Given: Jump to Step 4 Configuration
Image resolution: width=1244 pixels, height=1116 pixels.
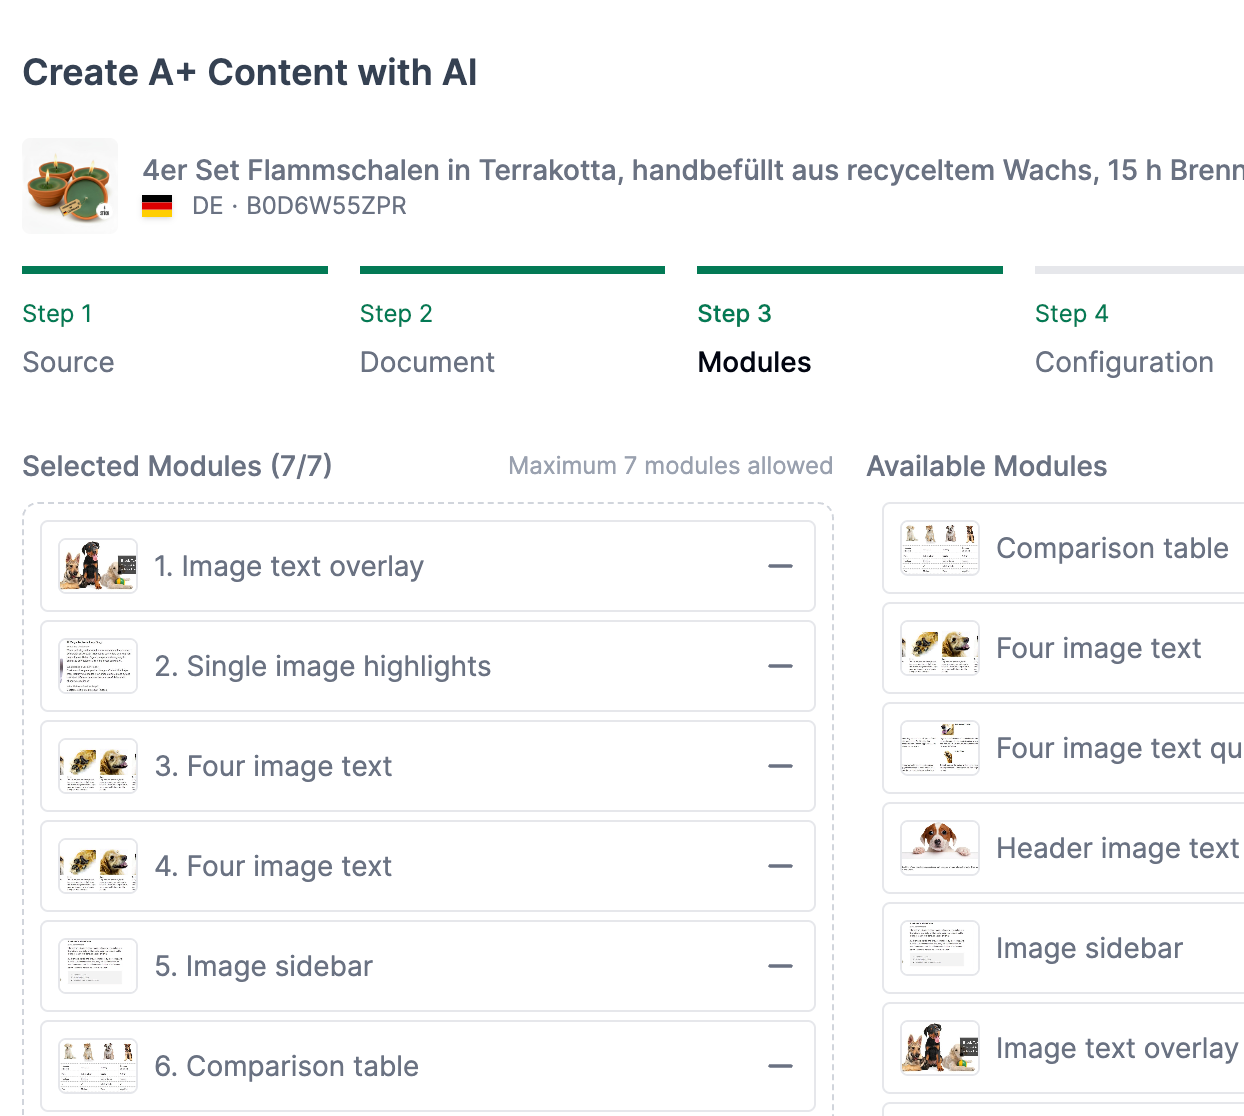Looking at the screenshot, I should click(1124, 338).
